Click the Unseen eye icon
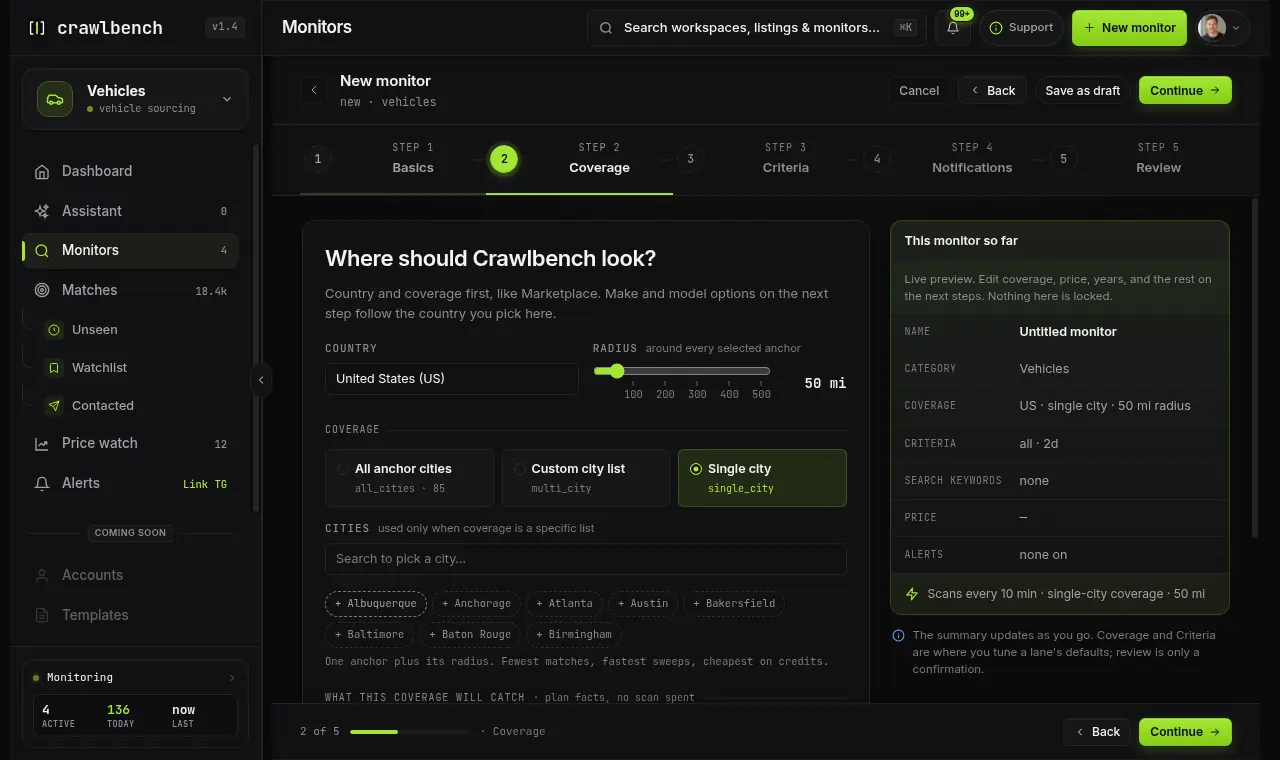The width and height of the screenshot is (1280, 760). pos(54,330)
